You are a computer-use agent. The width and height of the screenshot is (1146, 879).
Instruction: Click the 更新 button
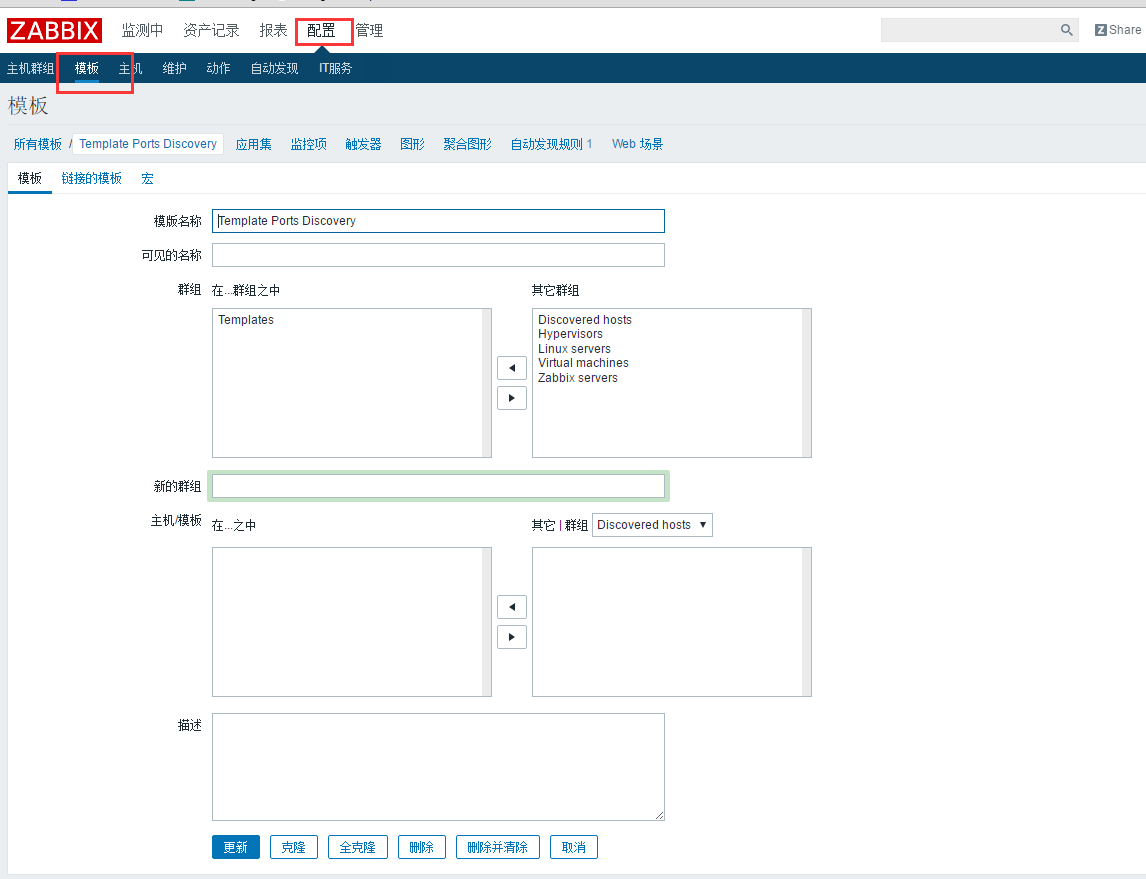click(235, 847)
